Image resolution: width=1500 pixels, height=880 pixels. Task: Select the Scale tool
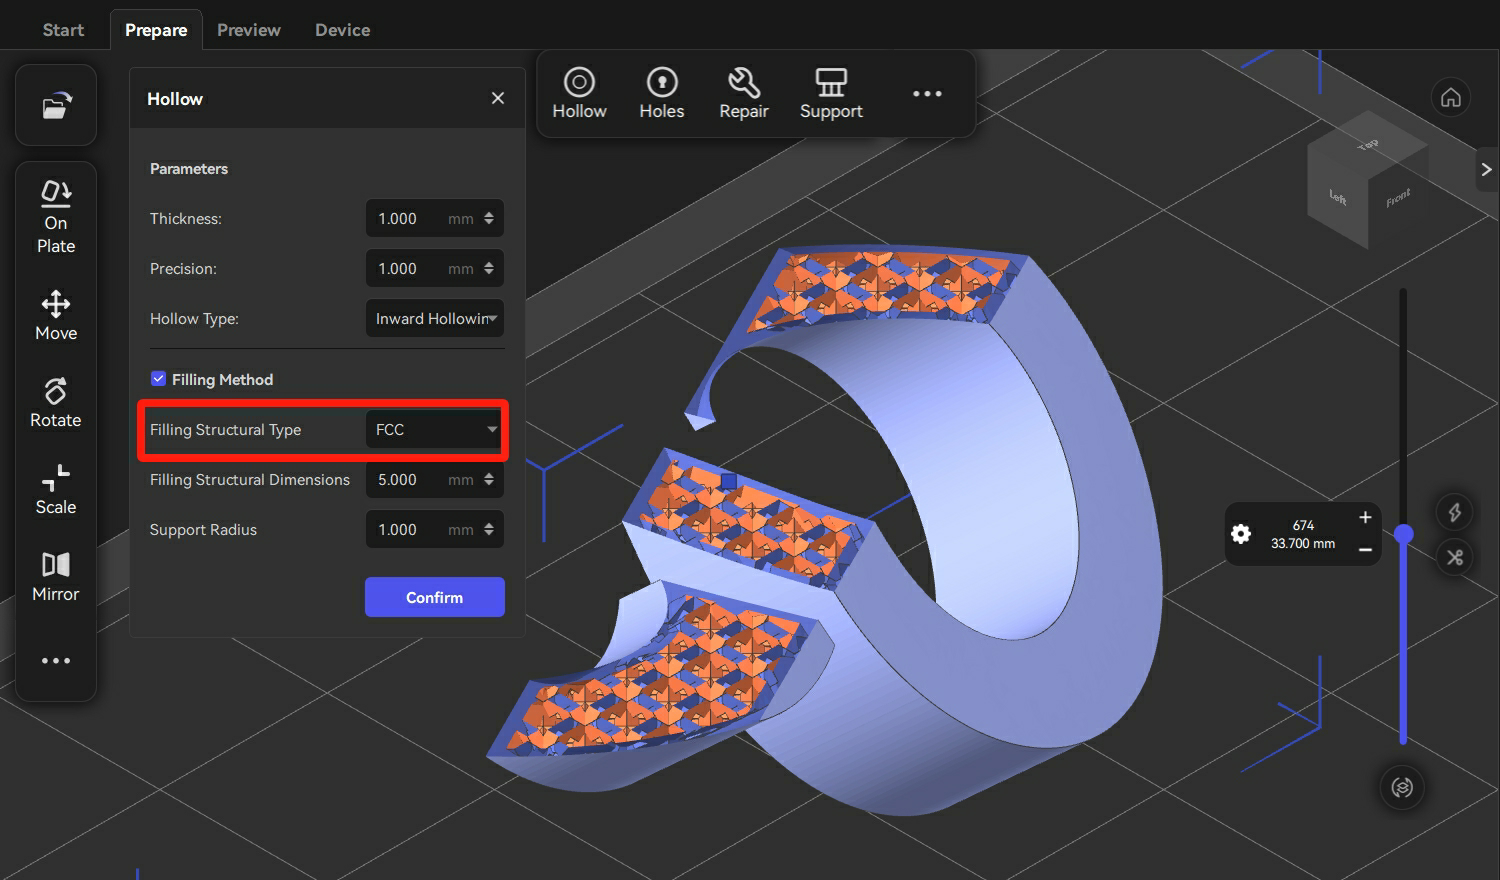pyautogui.click(x=56, y=490)
